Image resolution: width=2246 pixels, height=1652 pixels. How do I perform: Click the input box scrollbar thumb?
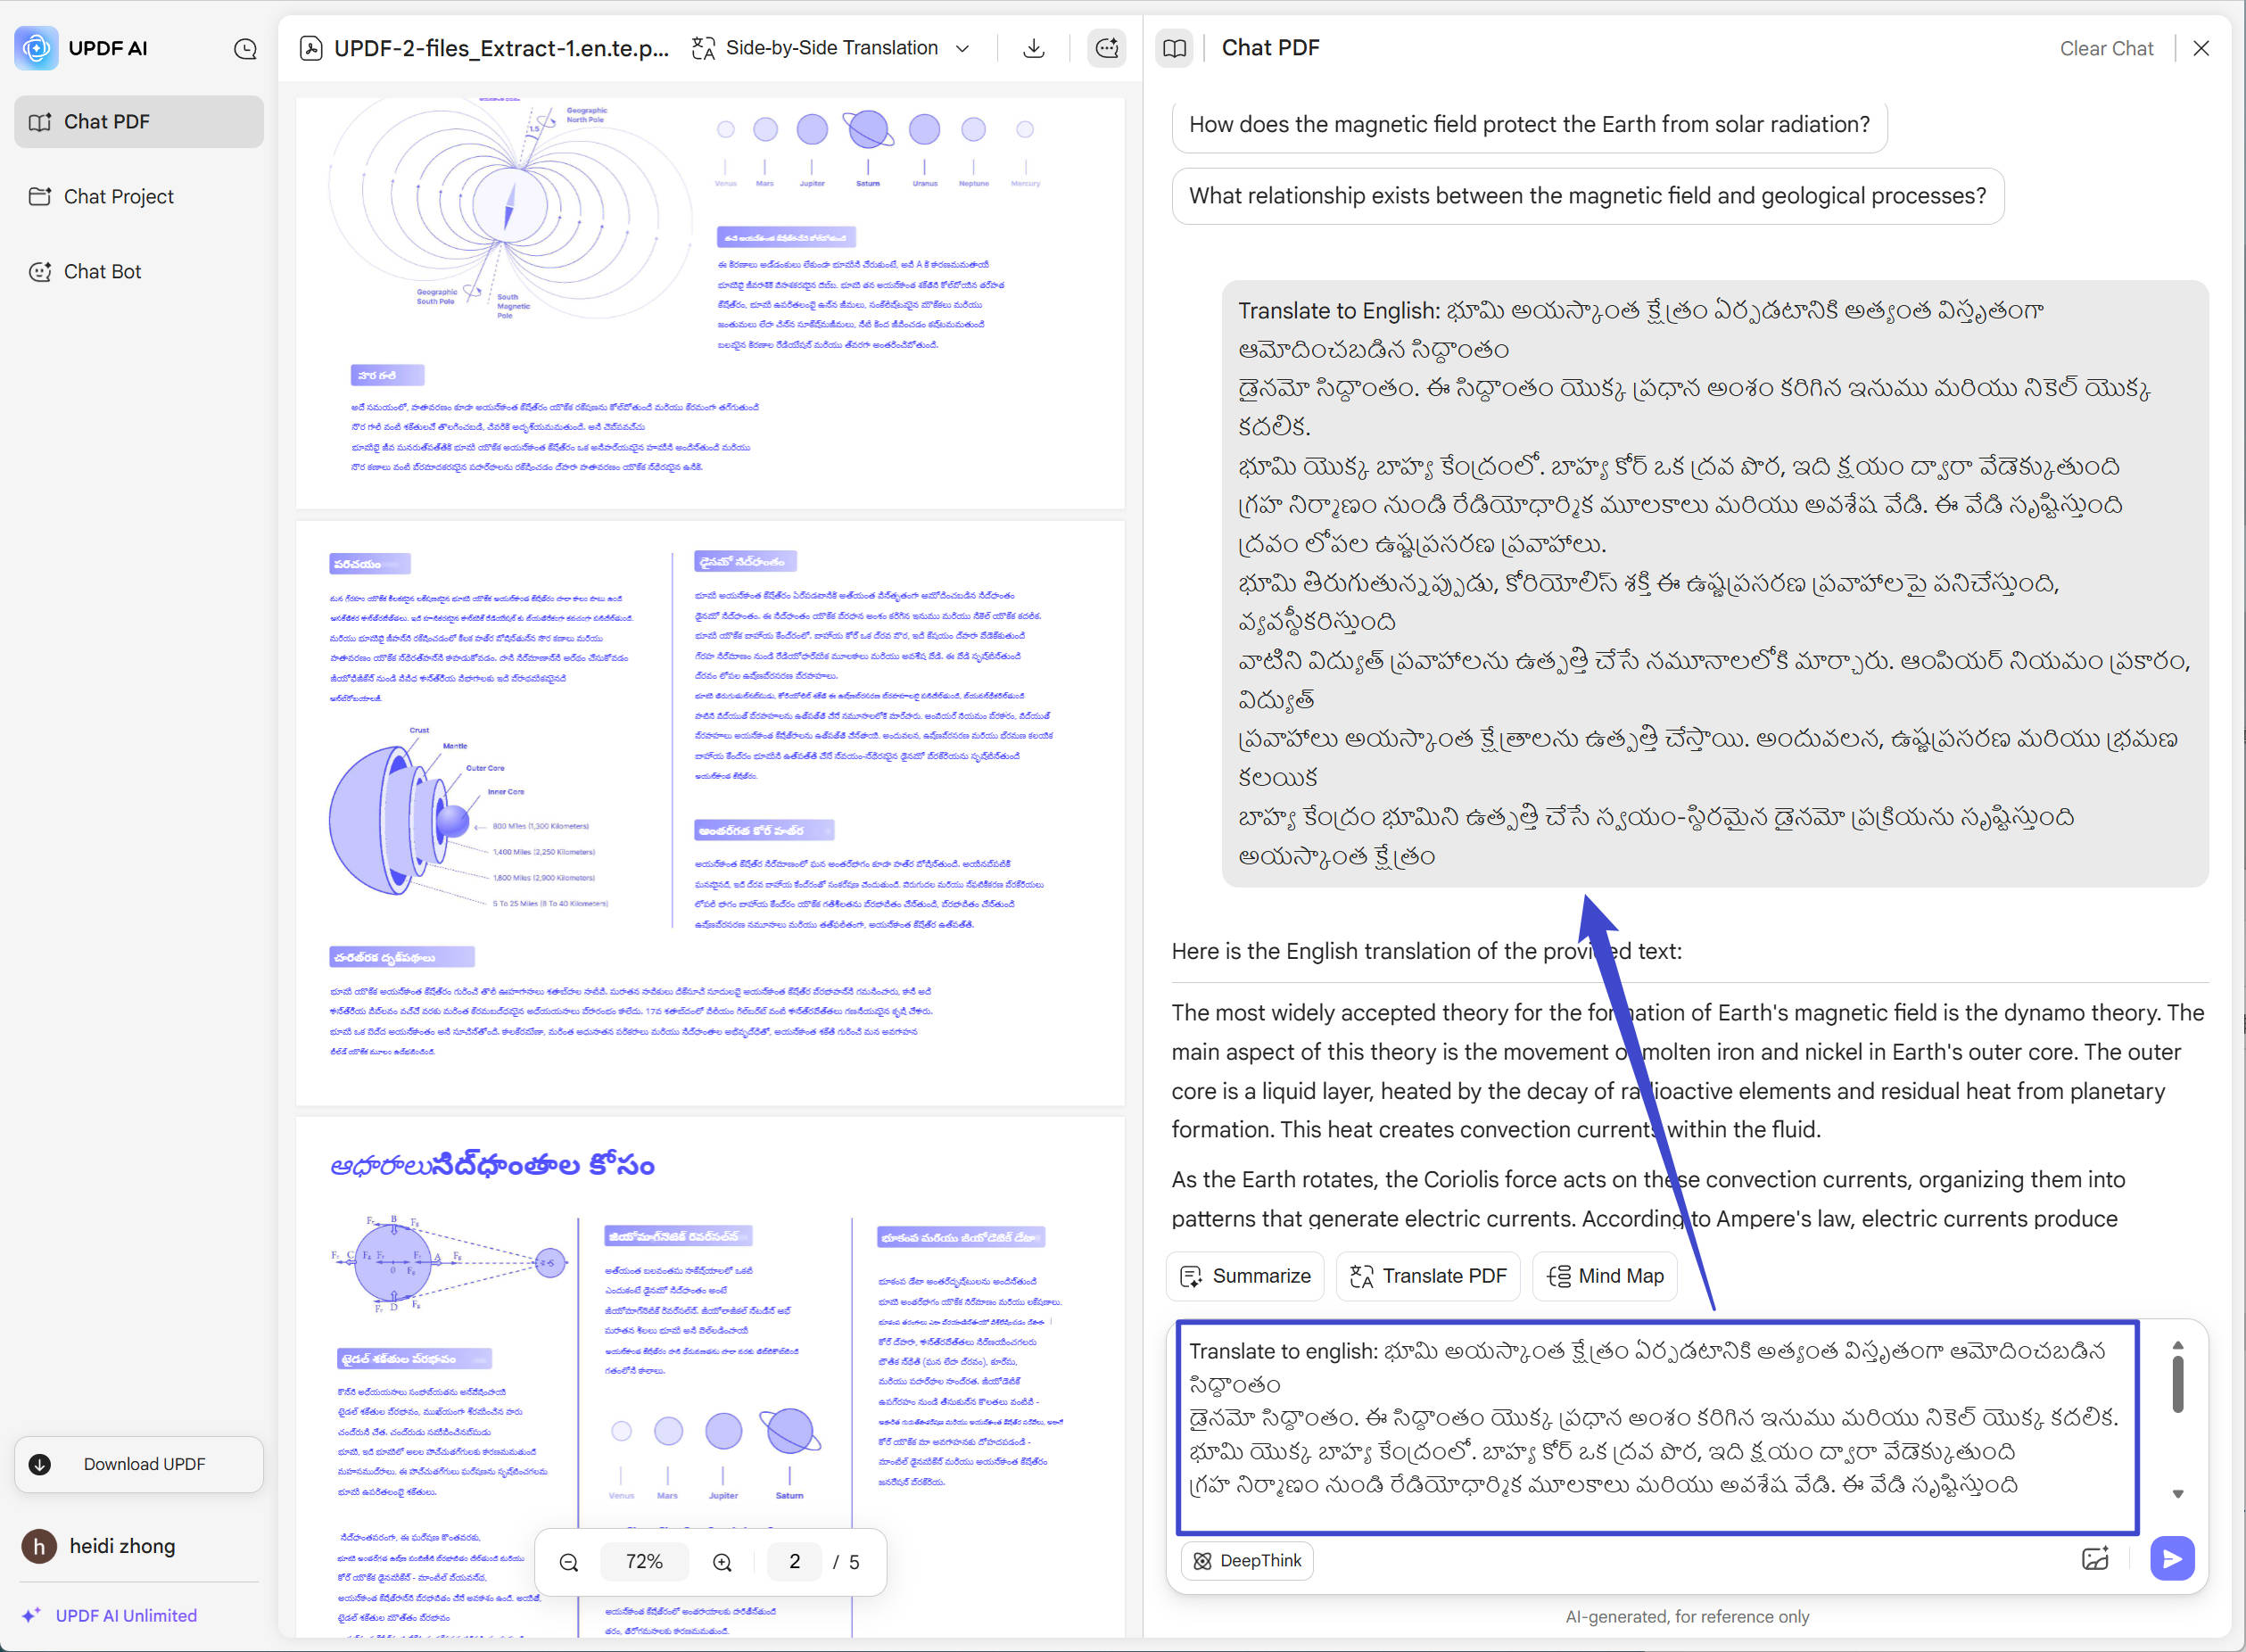(x=2178, y=1384)
